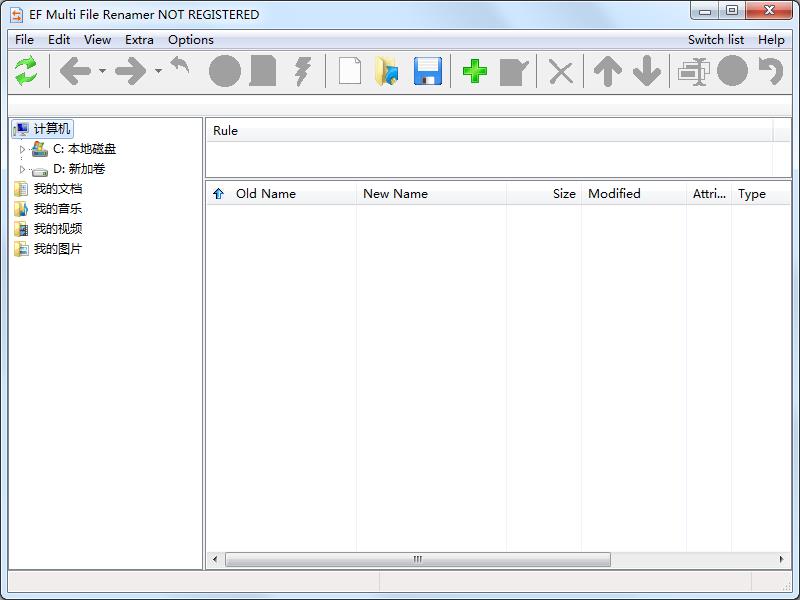800x600 pixels.
Task: Open the View menu
Action: [x=97, y=40]
